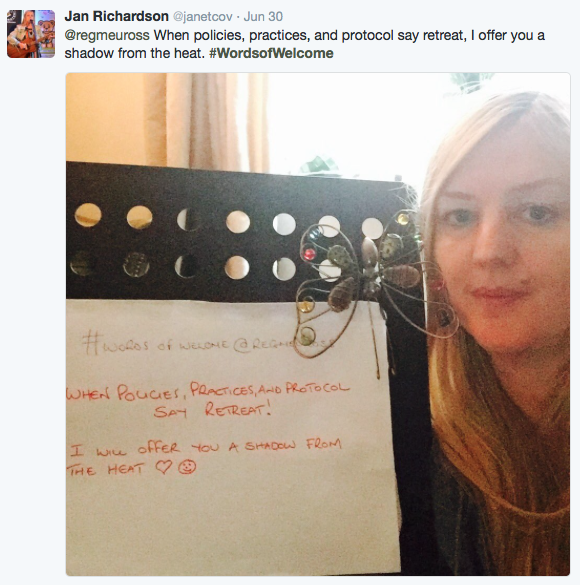Click 'shadow from the heat' tweet text
The image size is (580, 585).
135,53
